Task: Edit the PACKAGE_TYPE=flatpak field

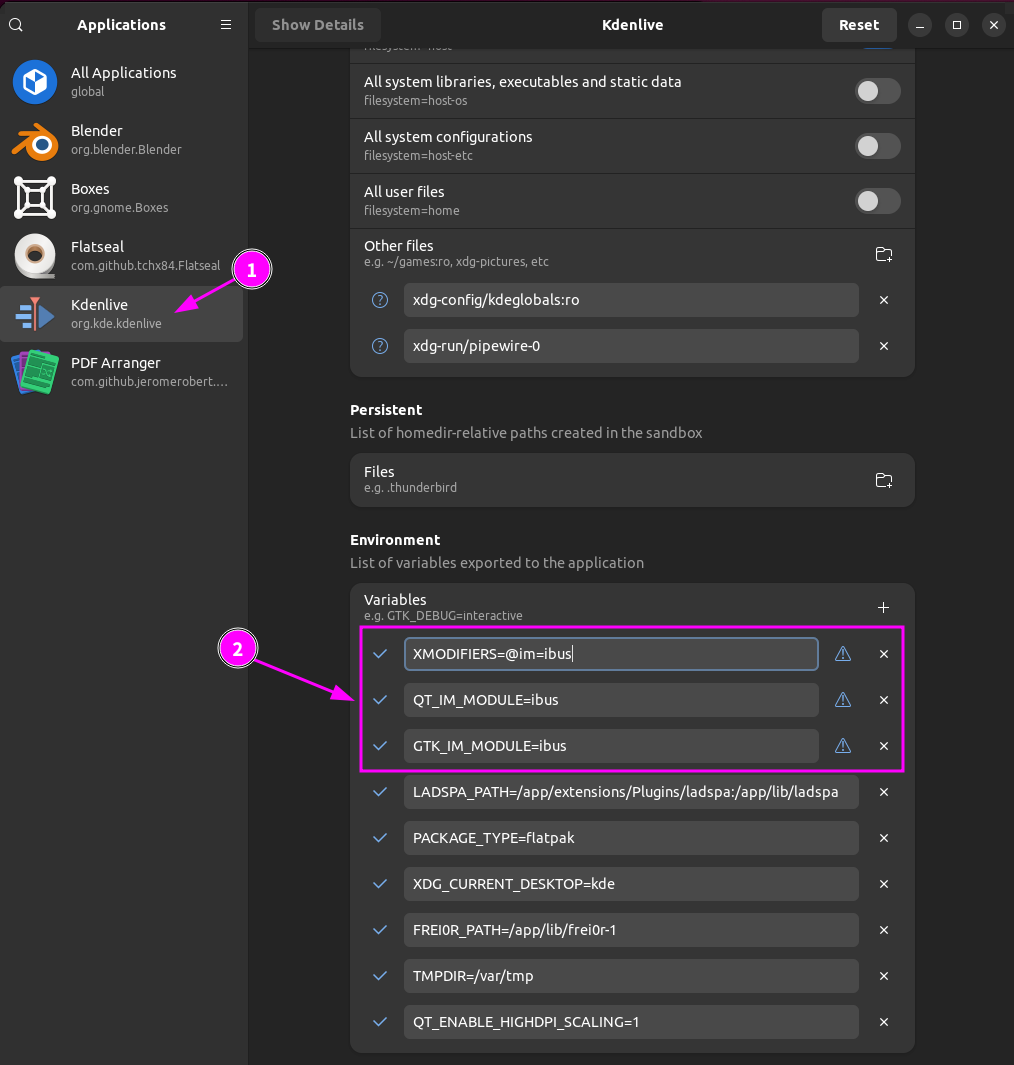Action: (x=631, y=838)
